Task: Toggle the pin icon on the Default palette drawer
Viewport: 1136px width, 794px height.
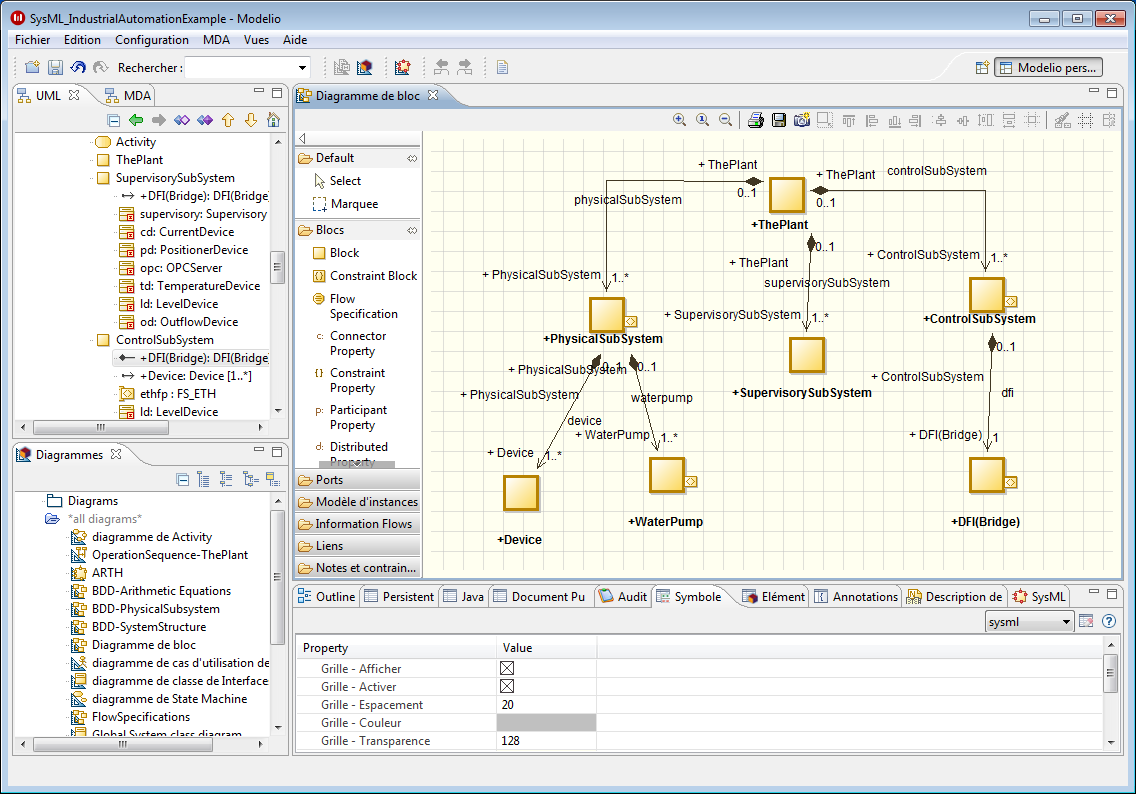Action: (412, 158)
